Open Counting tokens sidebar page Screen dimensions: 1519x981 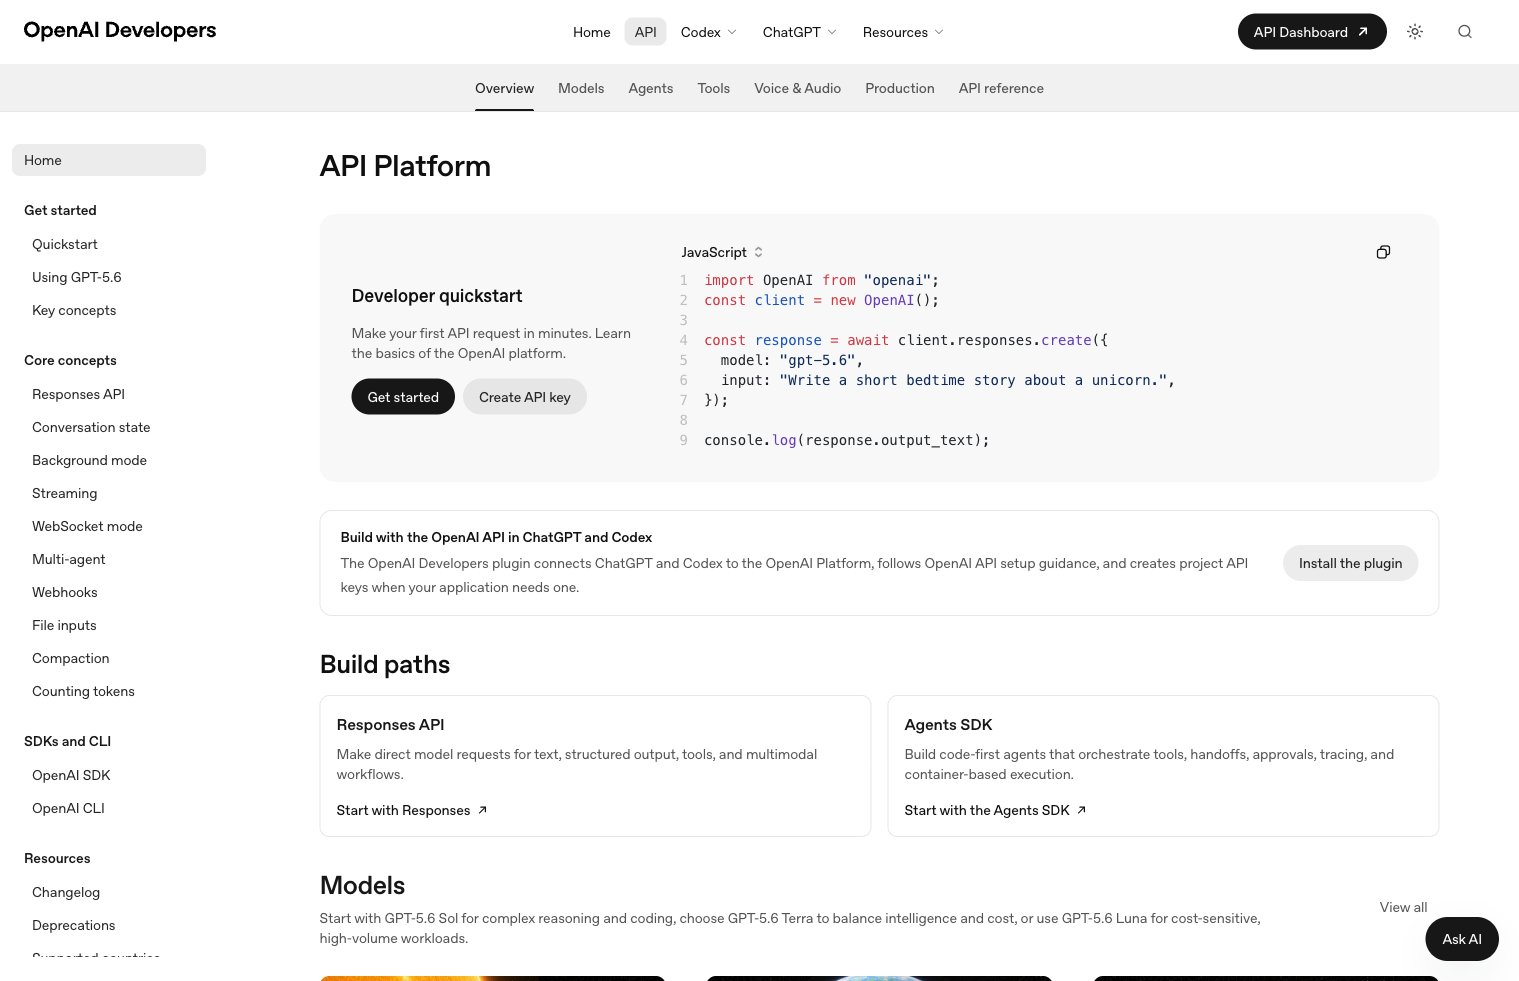pyautogui.click(x=83, y=691)
